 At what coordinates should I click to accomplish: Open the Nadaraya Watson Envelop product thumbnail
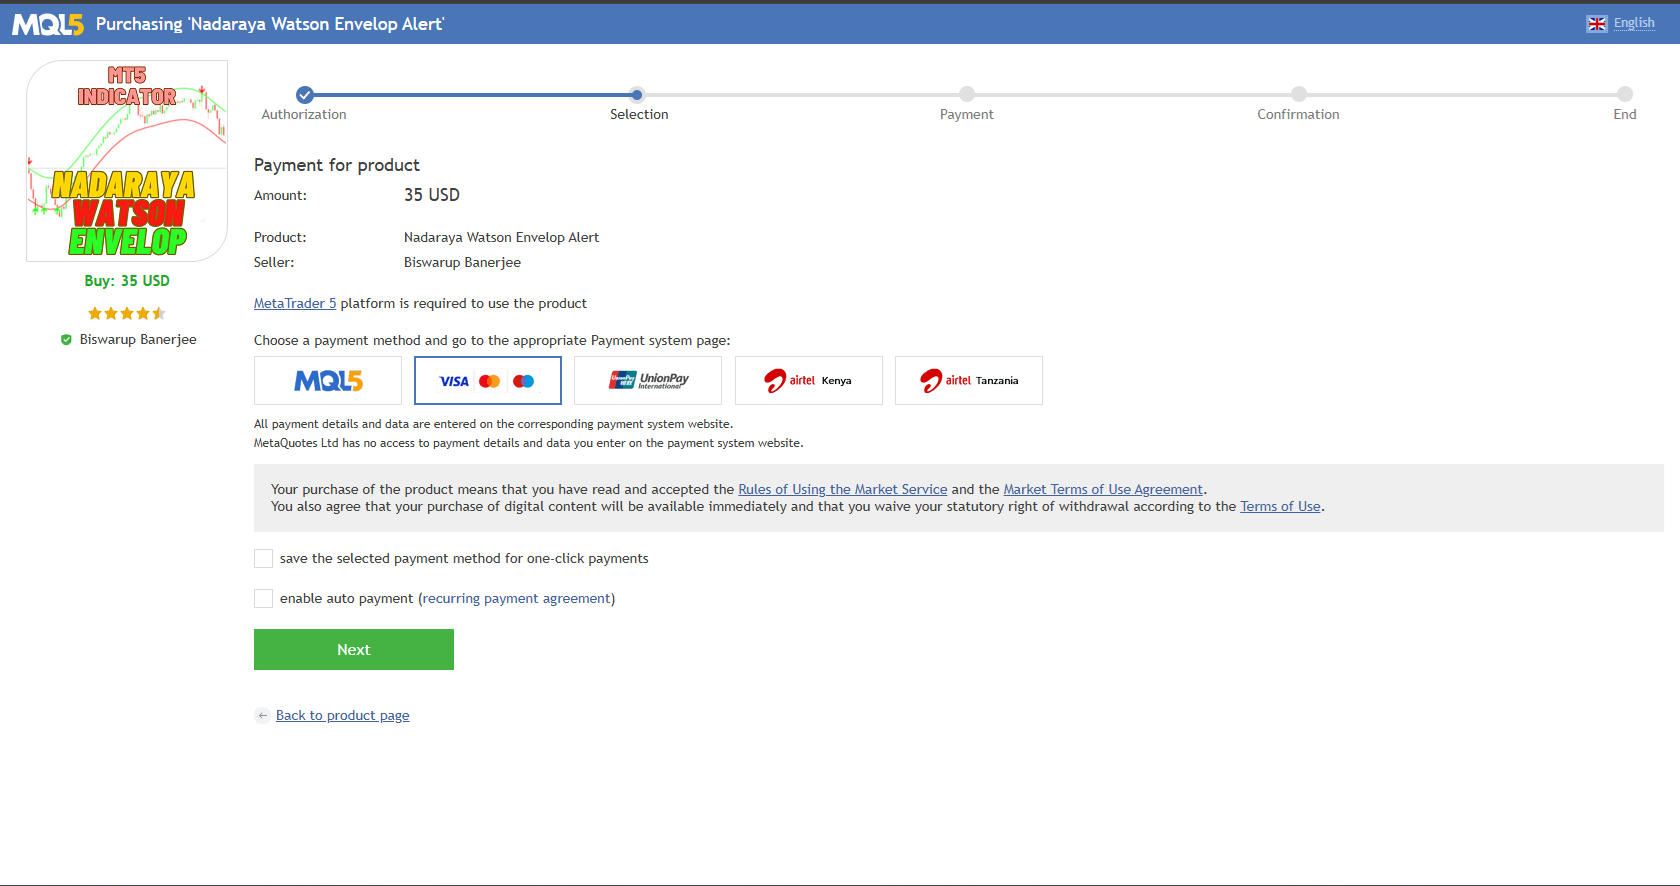(127, 161)
